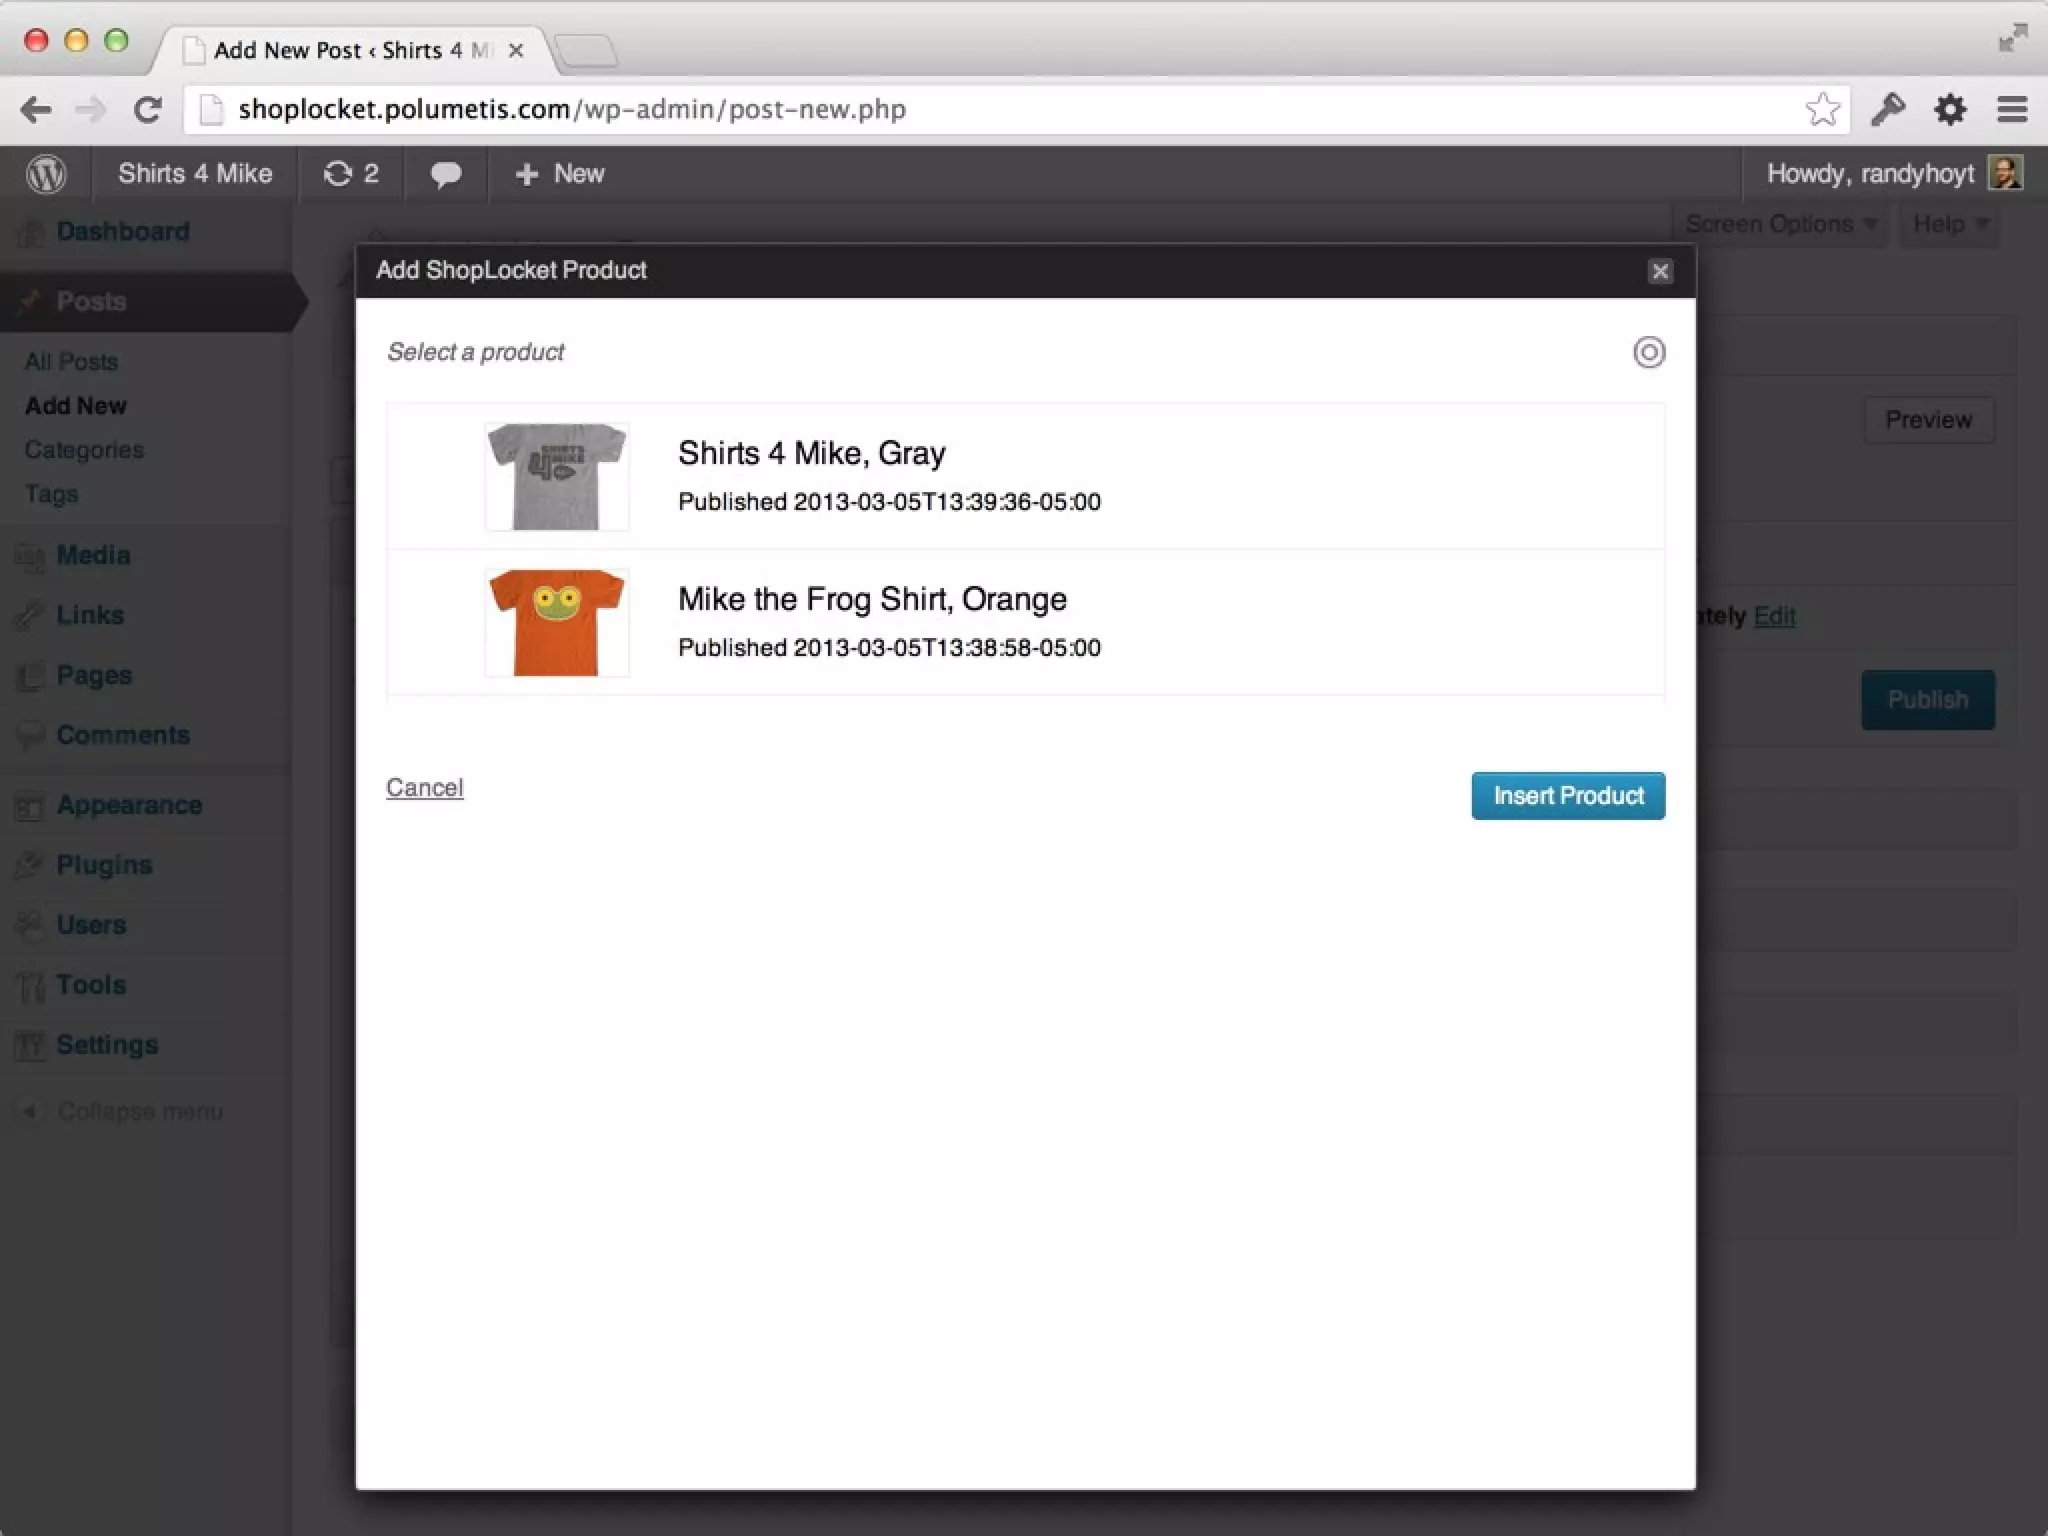Click the Cancel link in dialog
2048x1536 pixels.
click(425, 787)
